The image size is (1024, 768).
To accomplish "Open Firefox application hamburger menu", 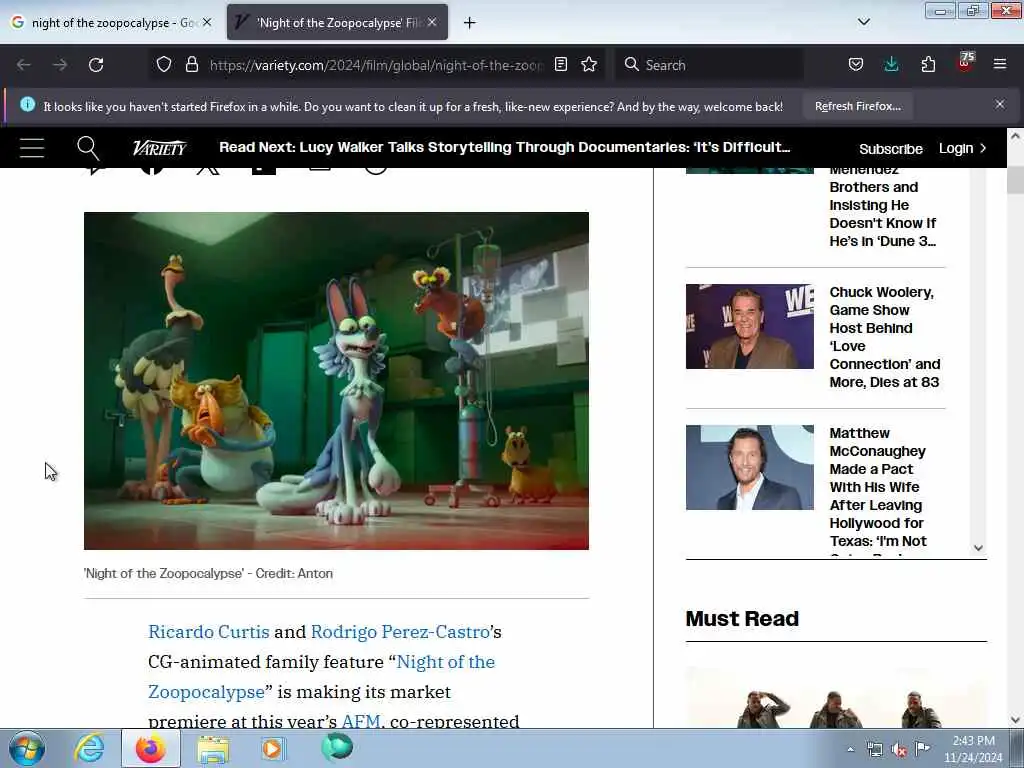I will [x=1000, y=65].
